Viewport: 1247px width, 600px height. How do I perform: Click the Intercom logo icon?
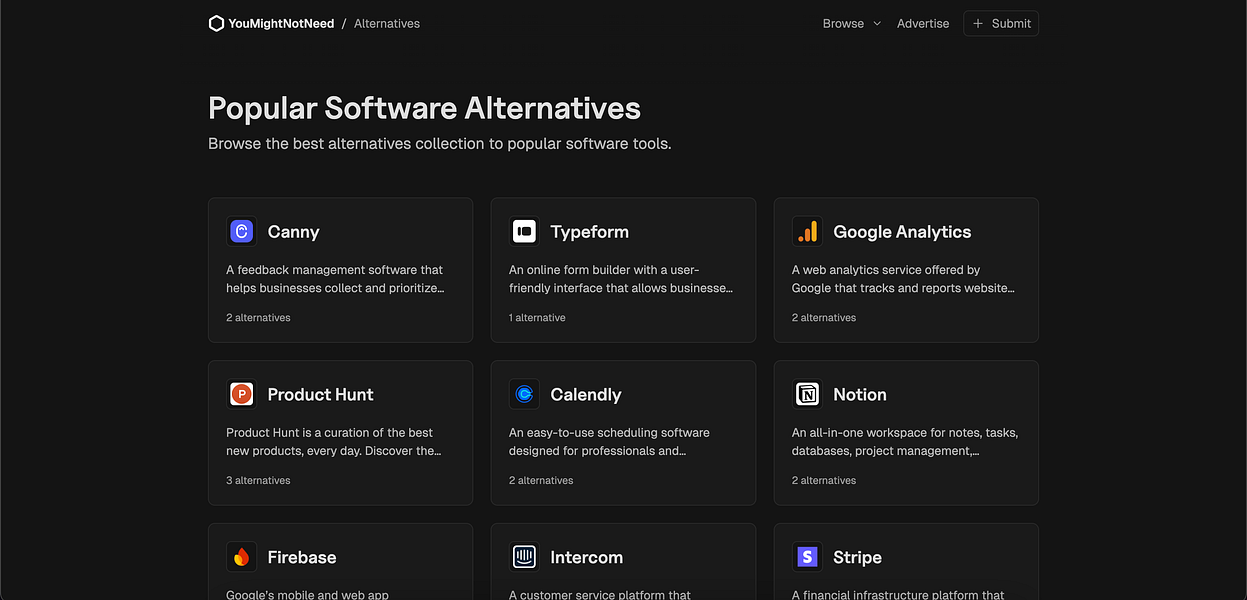point(524,558)
